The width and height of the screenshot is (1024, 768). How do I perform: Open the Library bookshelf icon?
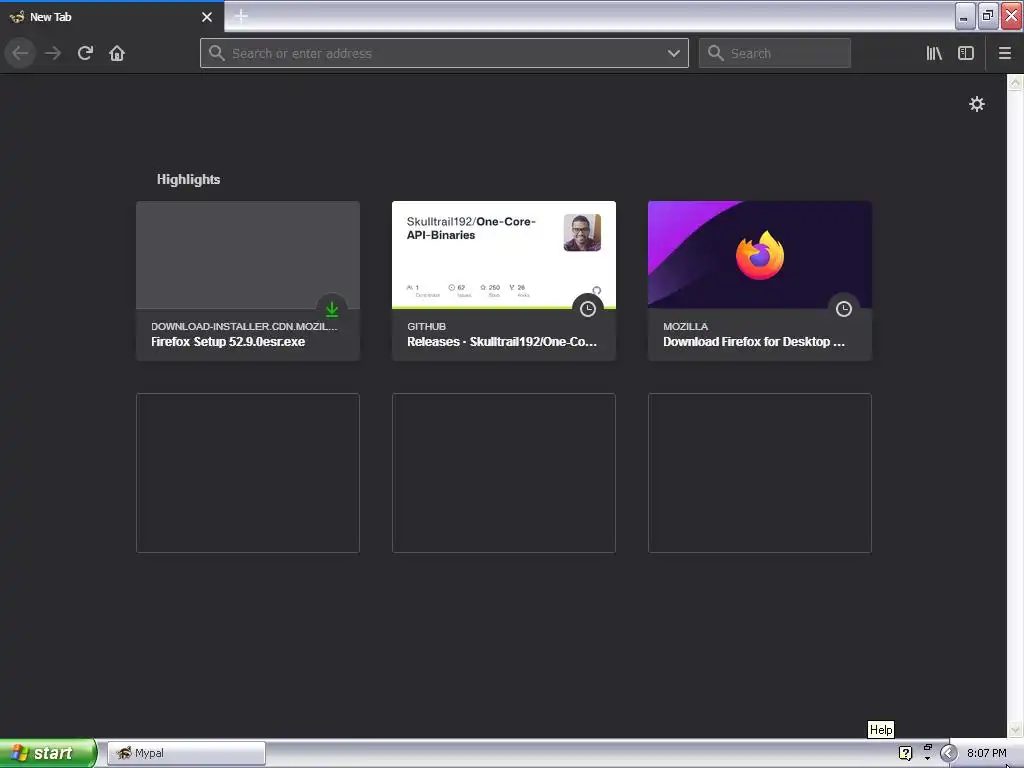point(934,53)
